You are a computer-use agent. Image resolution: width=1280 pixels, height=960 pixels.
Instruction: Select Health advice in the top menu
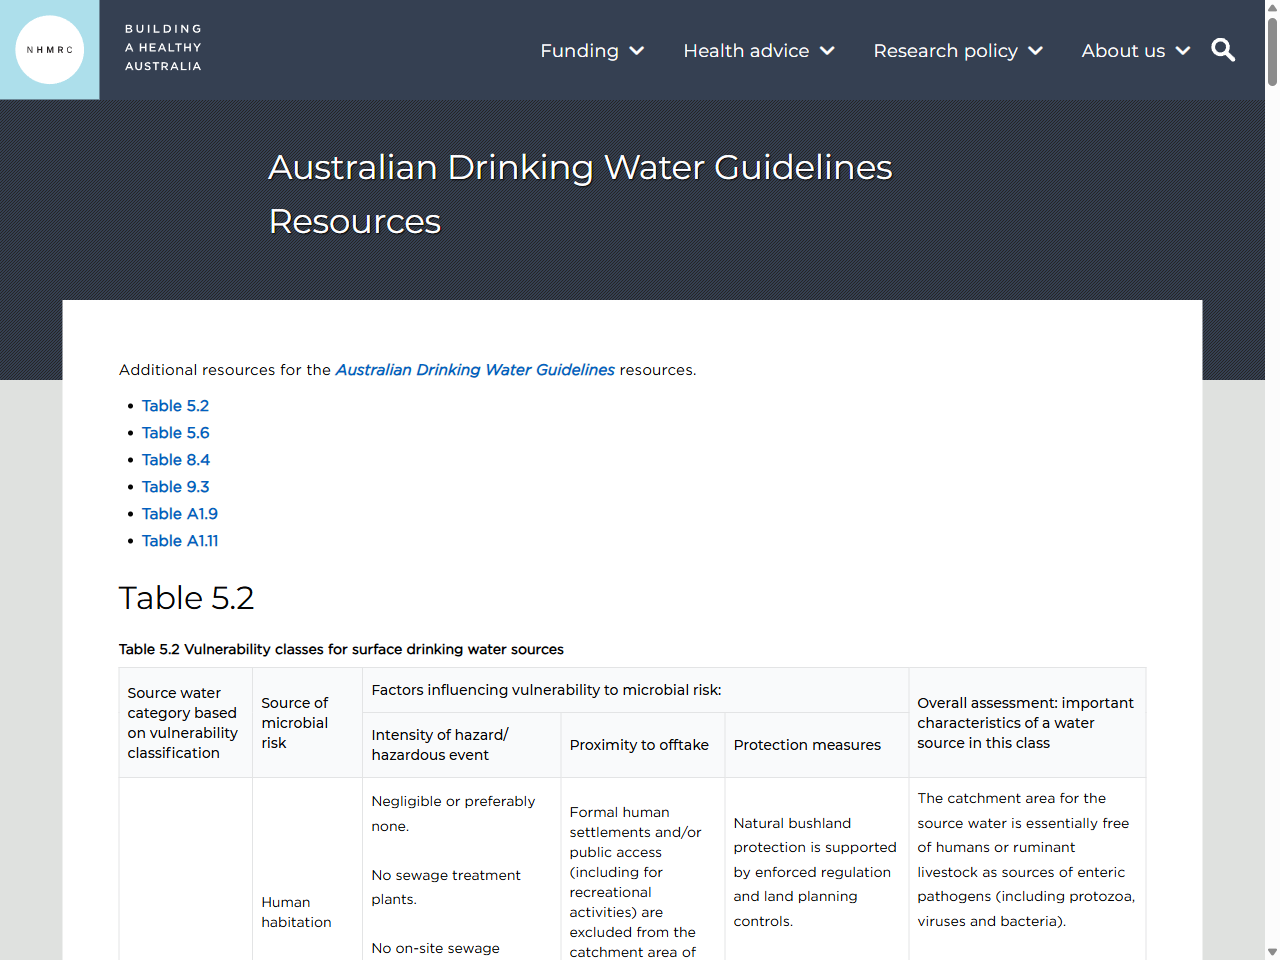(746, 50)
